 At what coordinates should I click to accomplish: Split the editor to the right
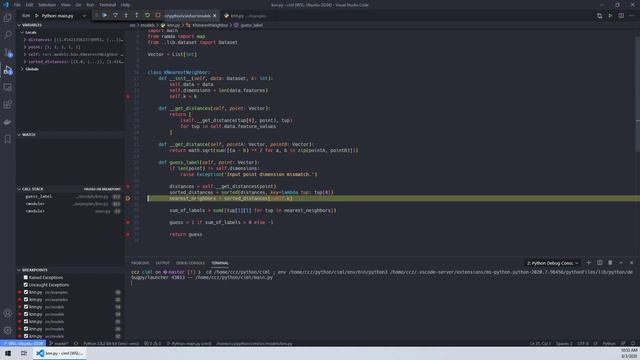pos(621,16)
